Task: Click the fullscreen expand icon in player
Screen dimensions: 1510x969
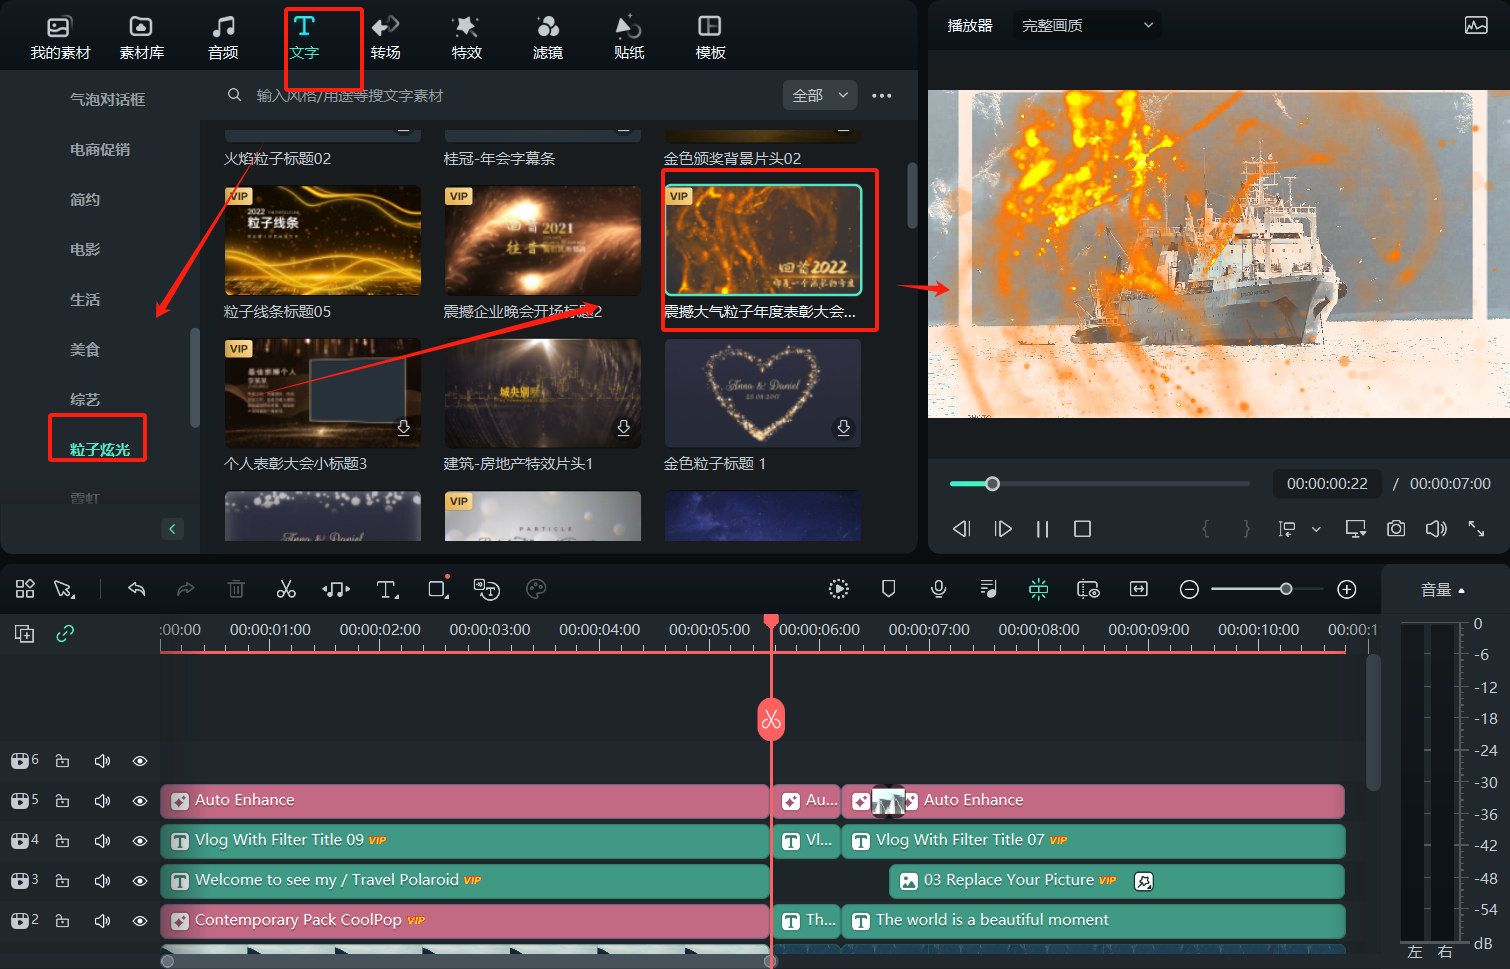Action: pos(1476,528)
